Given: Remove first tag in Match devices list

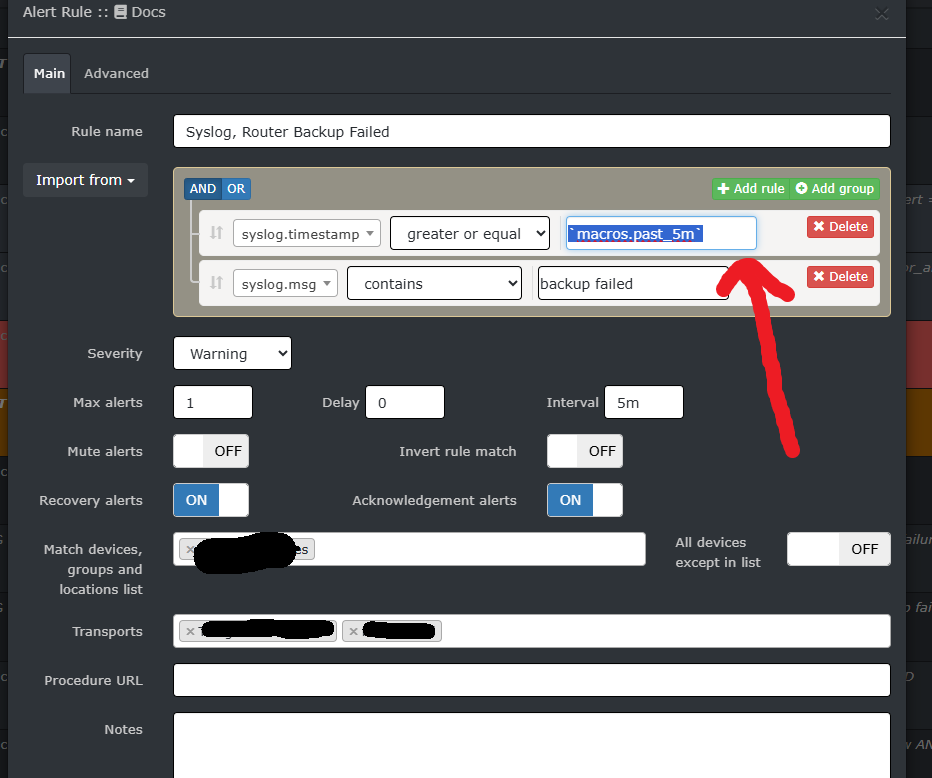Looking at the screenshot, I should pyautogui.click(x=190, y=549).
